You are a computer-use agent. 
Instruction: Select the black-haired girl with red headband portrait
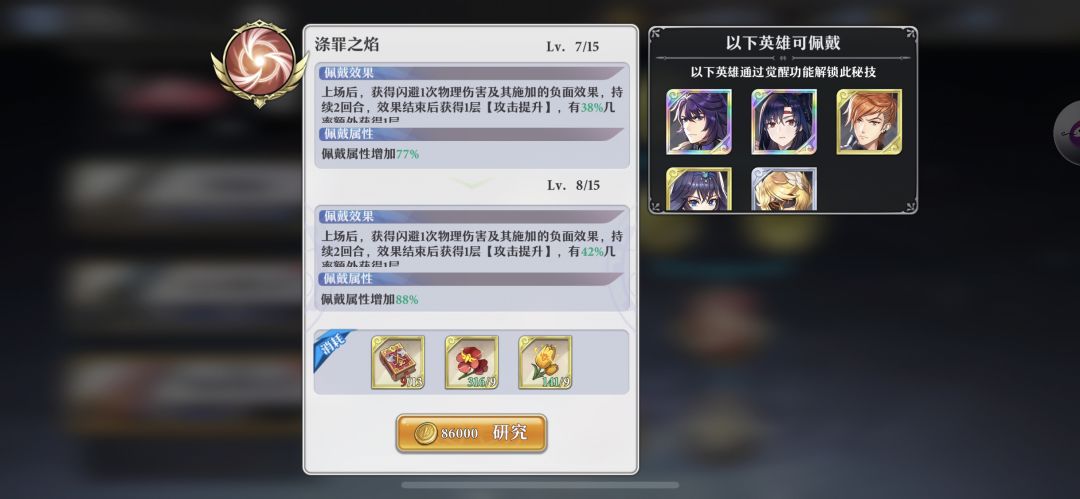pos(784,121)
